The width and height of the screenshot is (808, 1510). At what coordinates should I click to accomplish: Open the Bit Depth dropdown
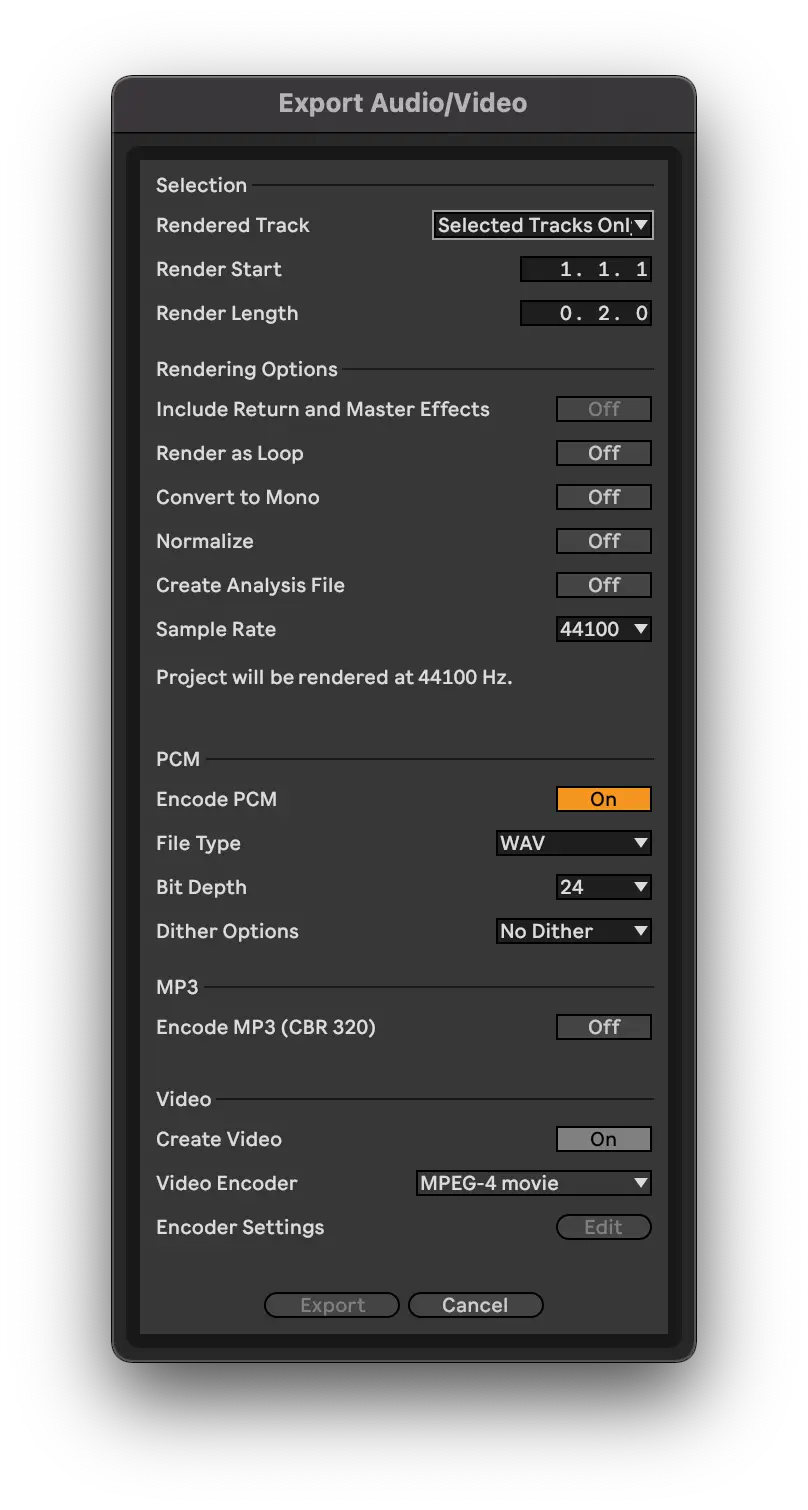(603, 887)
